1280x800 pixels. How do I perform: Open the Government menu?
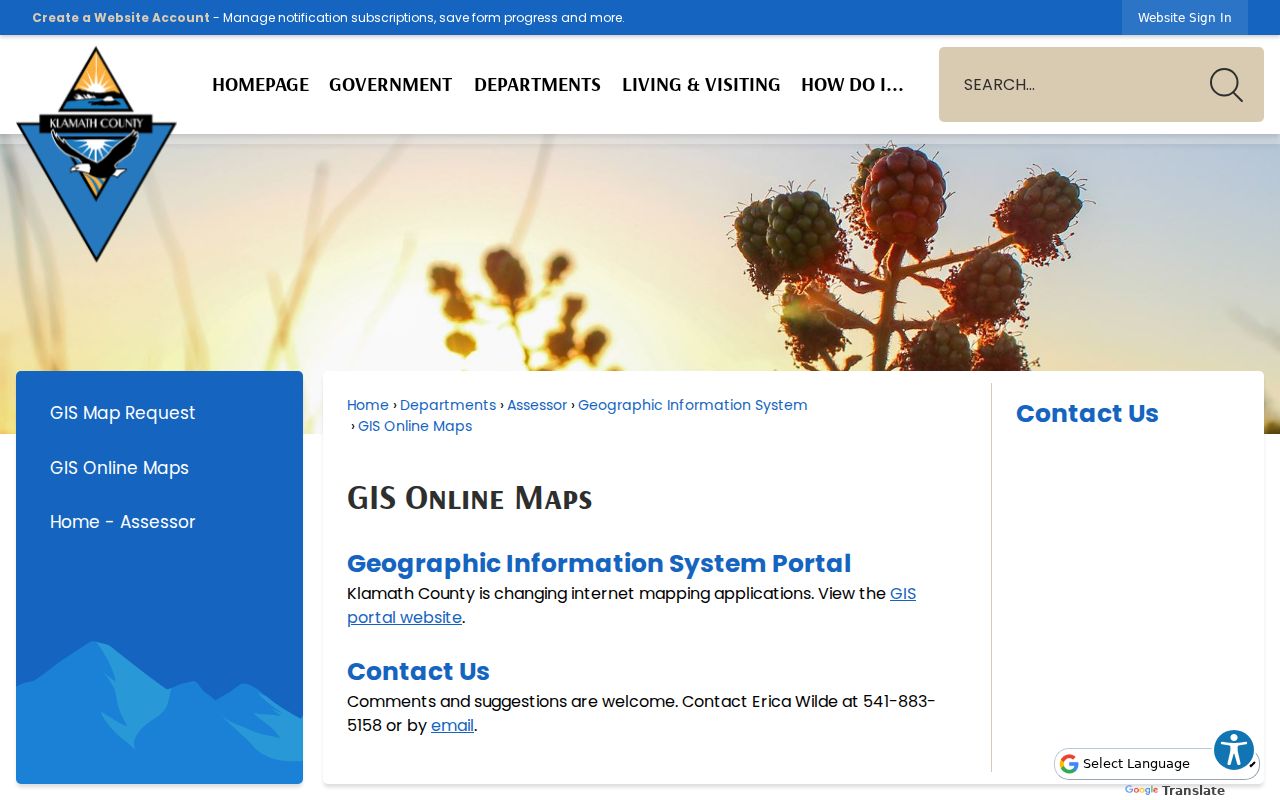tap(391, 85)
